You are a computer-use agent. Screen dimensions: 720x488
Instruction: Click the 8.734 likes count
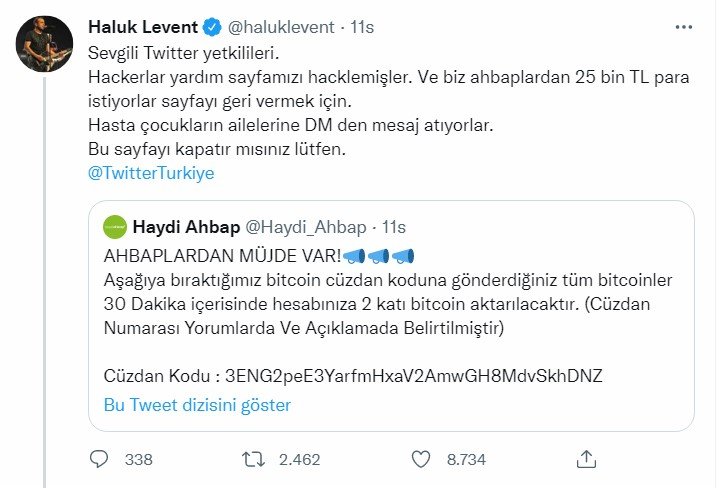pyautogui.click(x=466, y=459)
